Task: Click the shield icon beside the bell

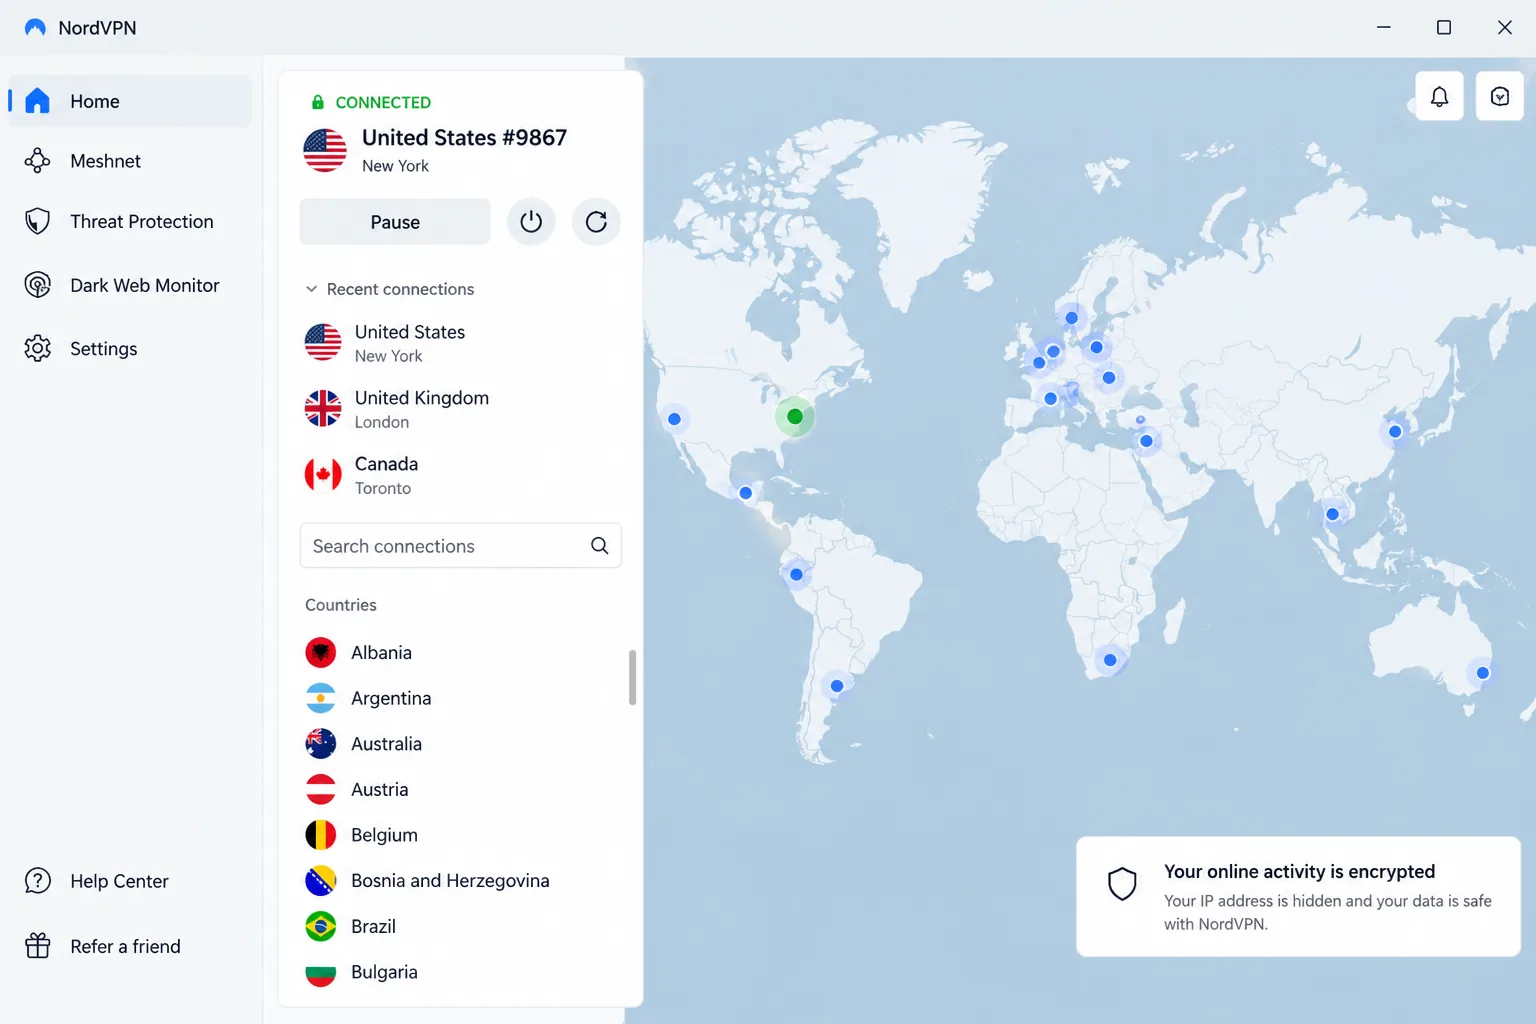Action: [1499, 97]
